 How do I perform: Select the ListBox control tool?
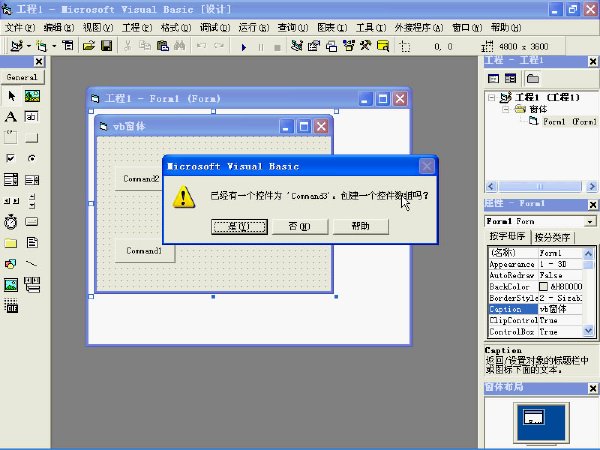(x=32, y=179)
